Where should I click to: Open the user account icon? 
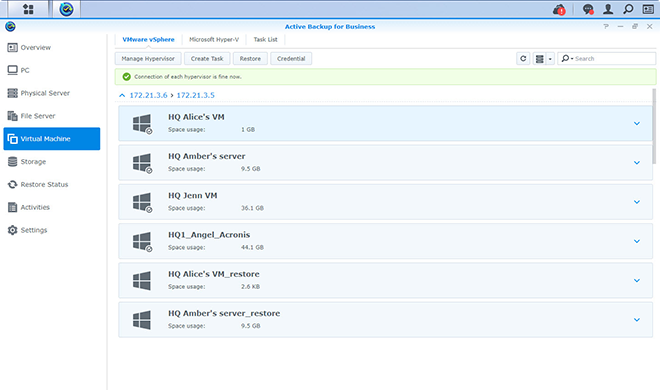[x=608, y=9]
